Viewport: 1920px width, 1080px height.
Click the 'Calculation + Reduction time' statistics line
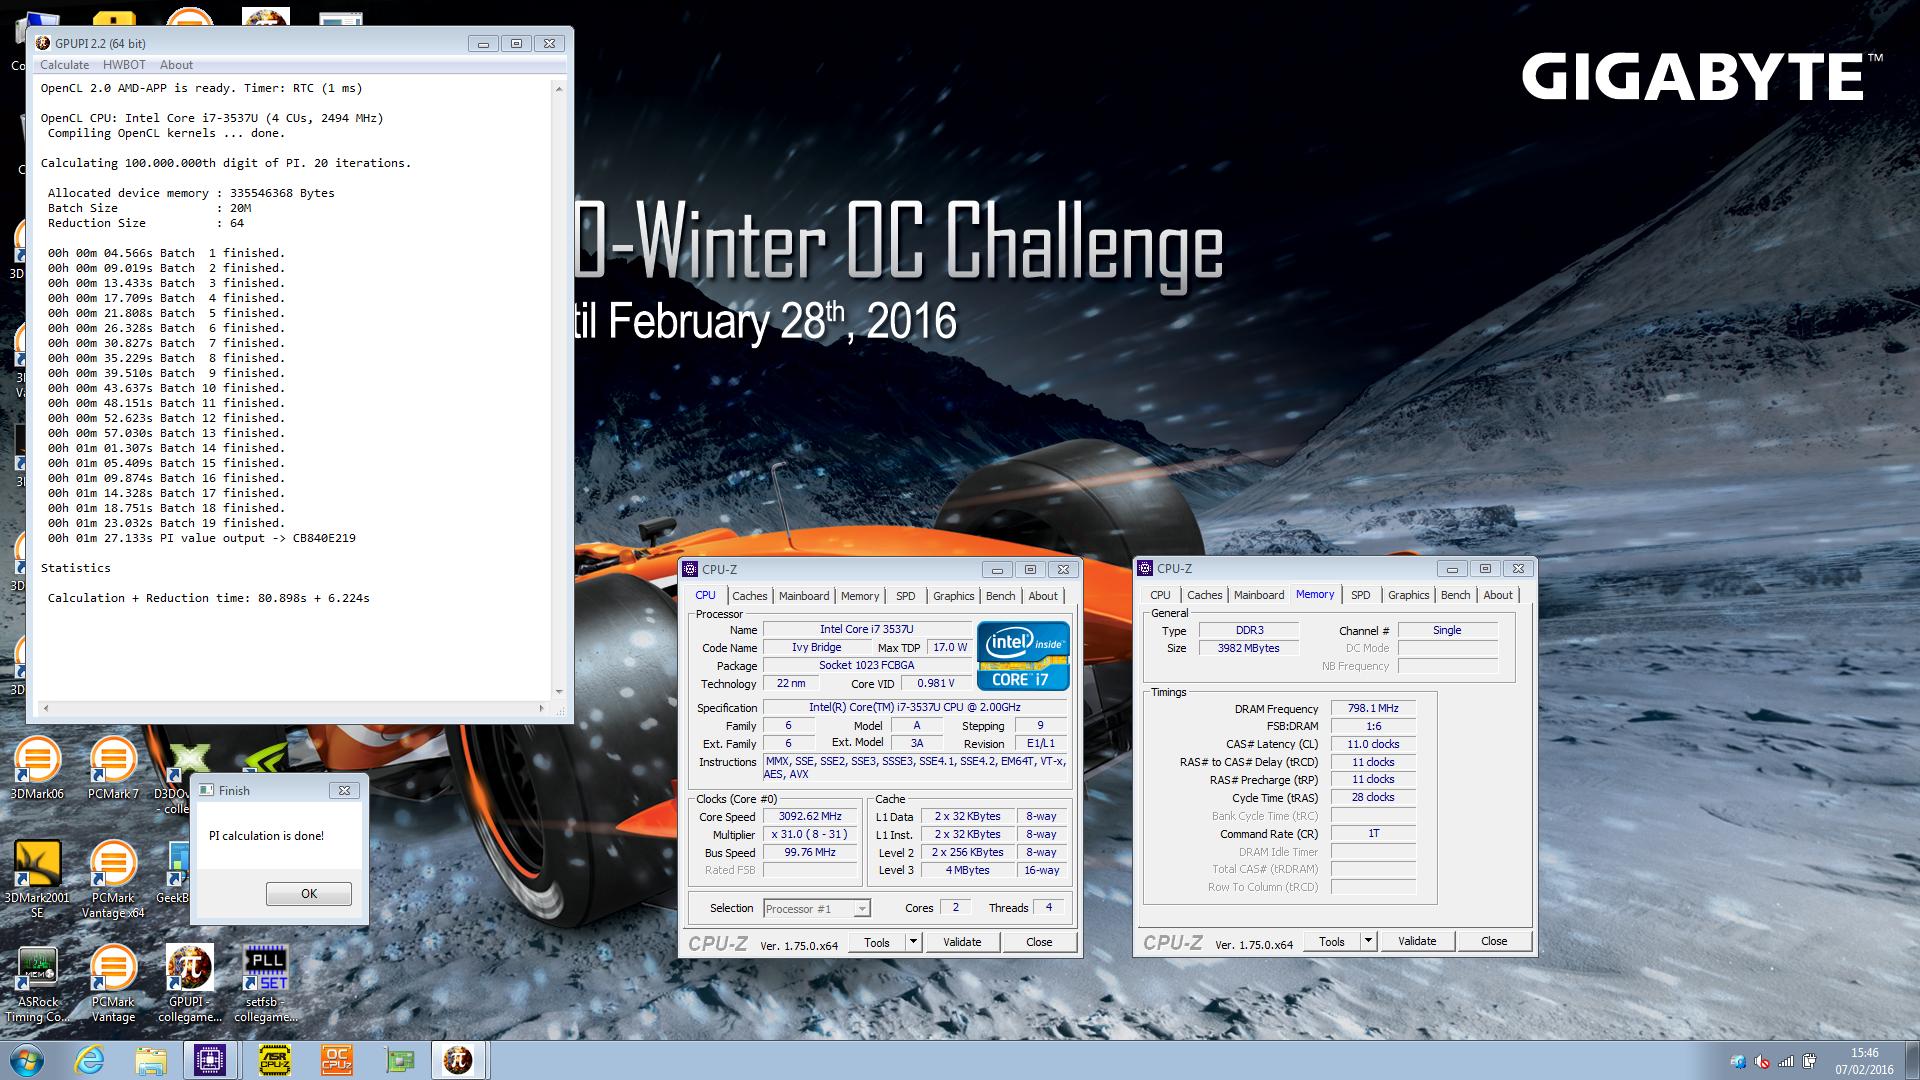[209, 598]
